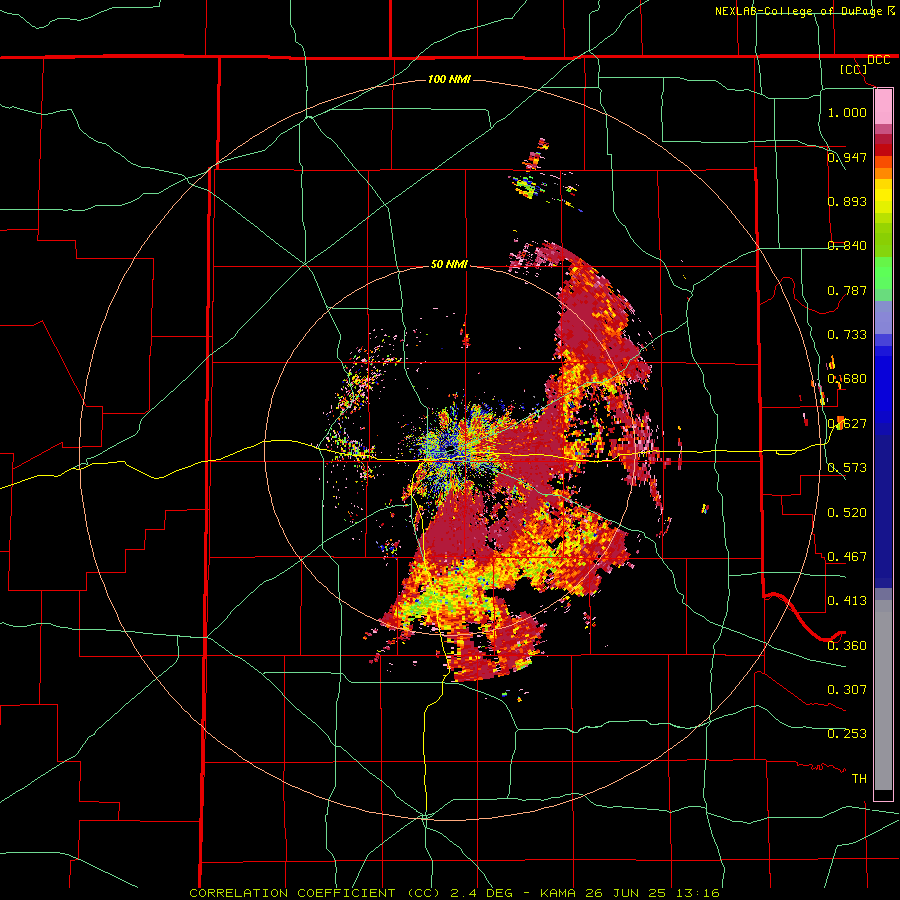Click the 0.787 scale value
The width and height of the screenshot is (900, 900).
click(x=847, y=290)
